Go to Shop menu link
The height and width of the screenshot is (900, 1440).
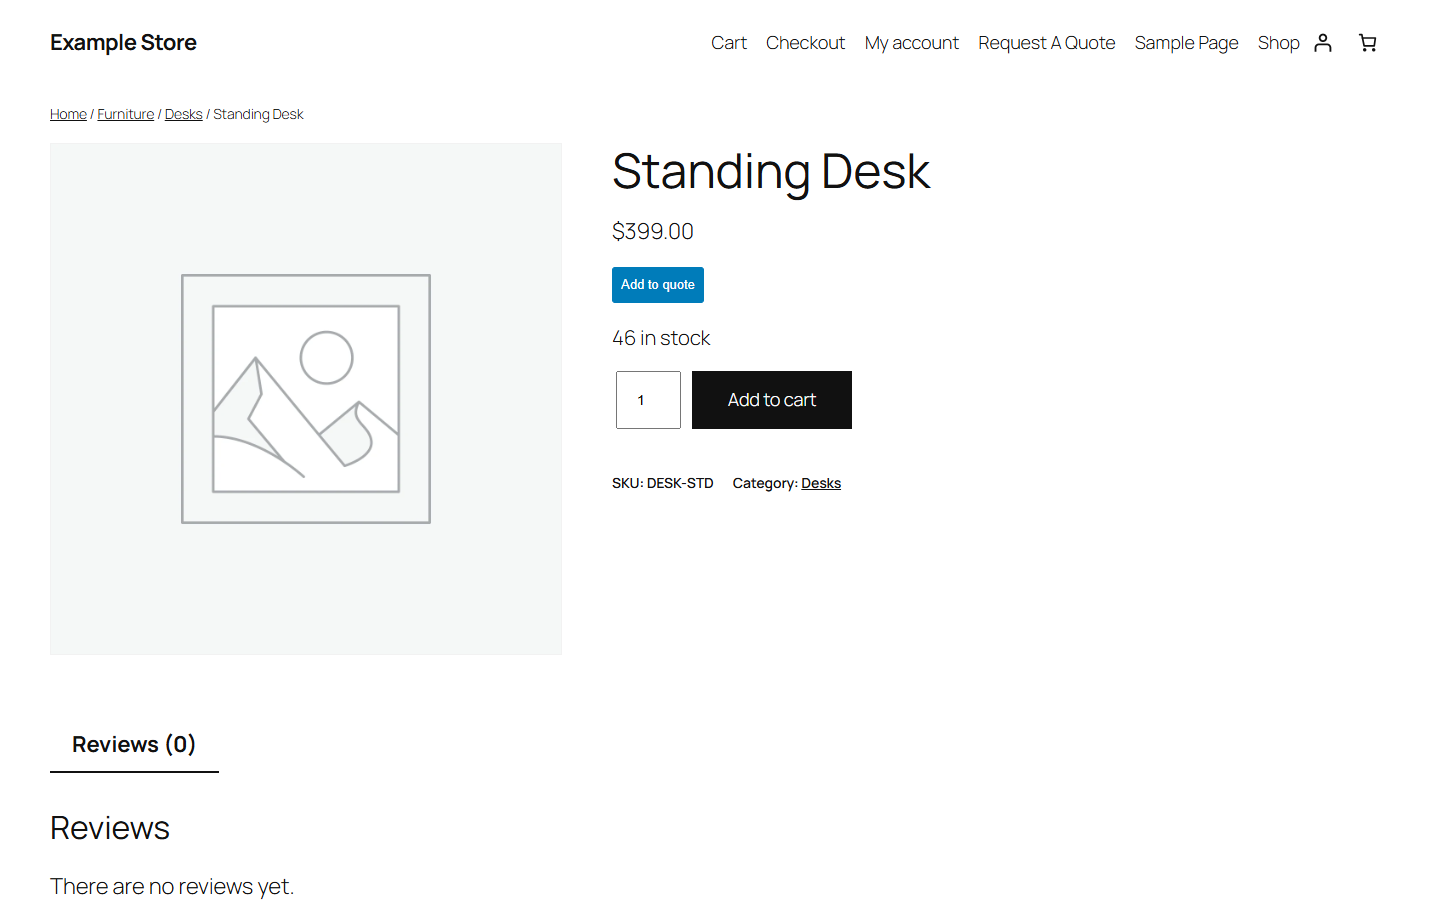[x=1278, y=43]
